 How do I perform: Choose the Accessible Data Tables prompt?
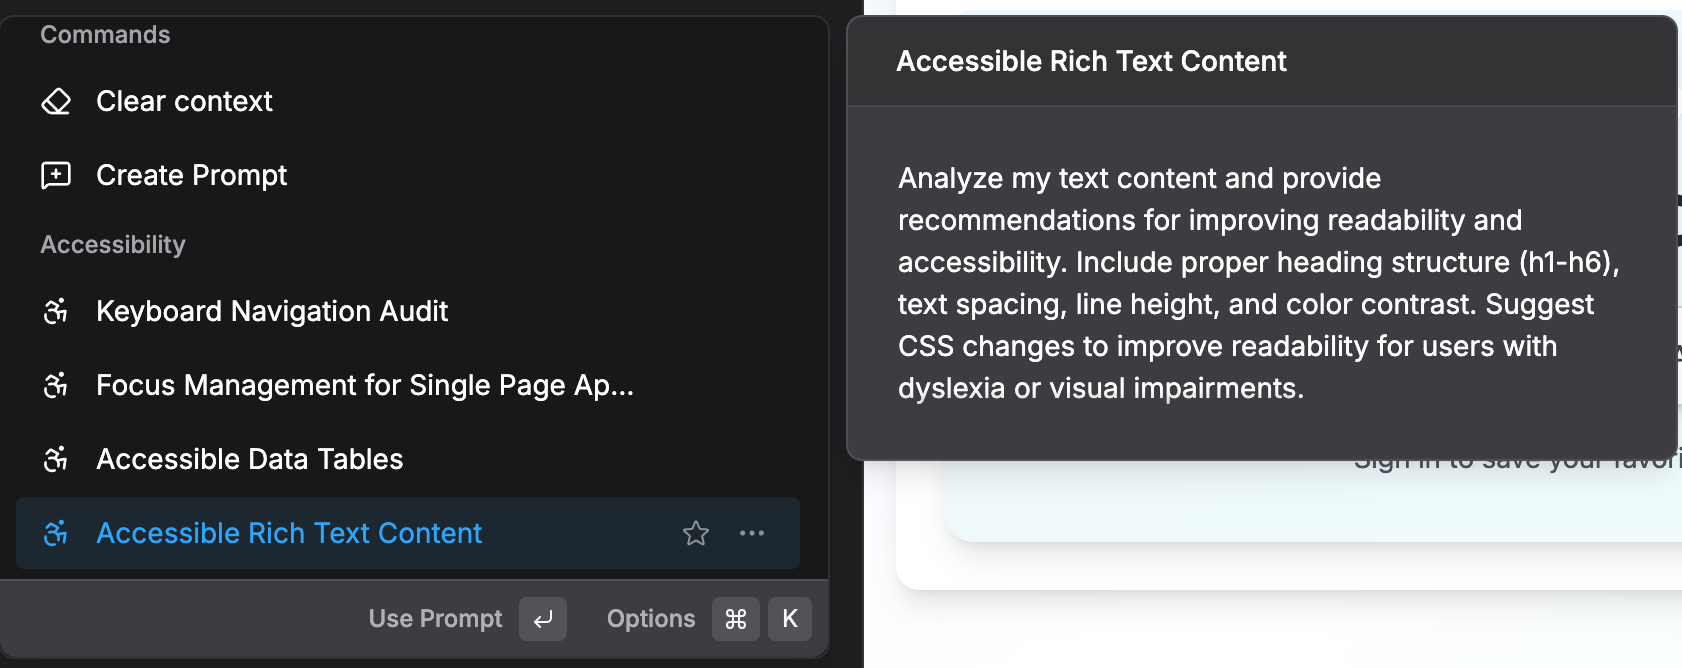point(249,460)
